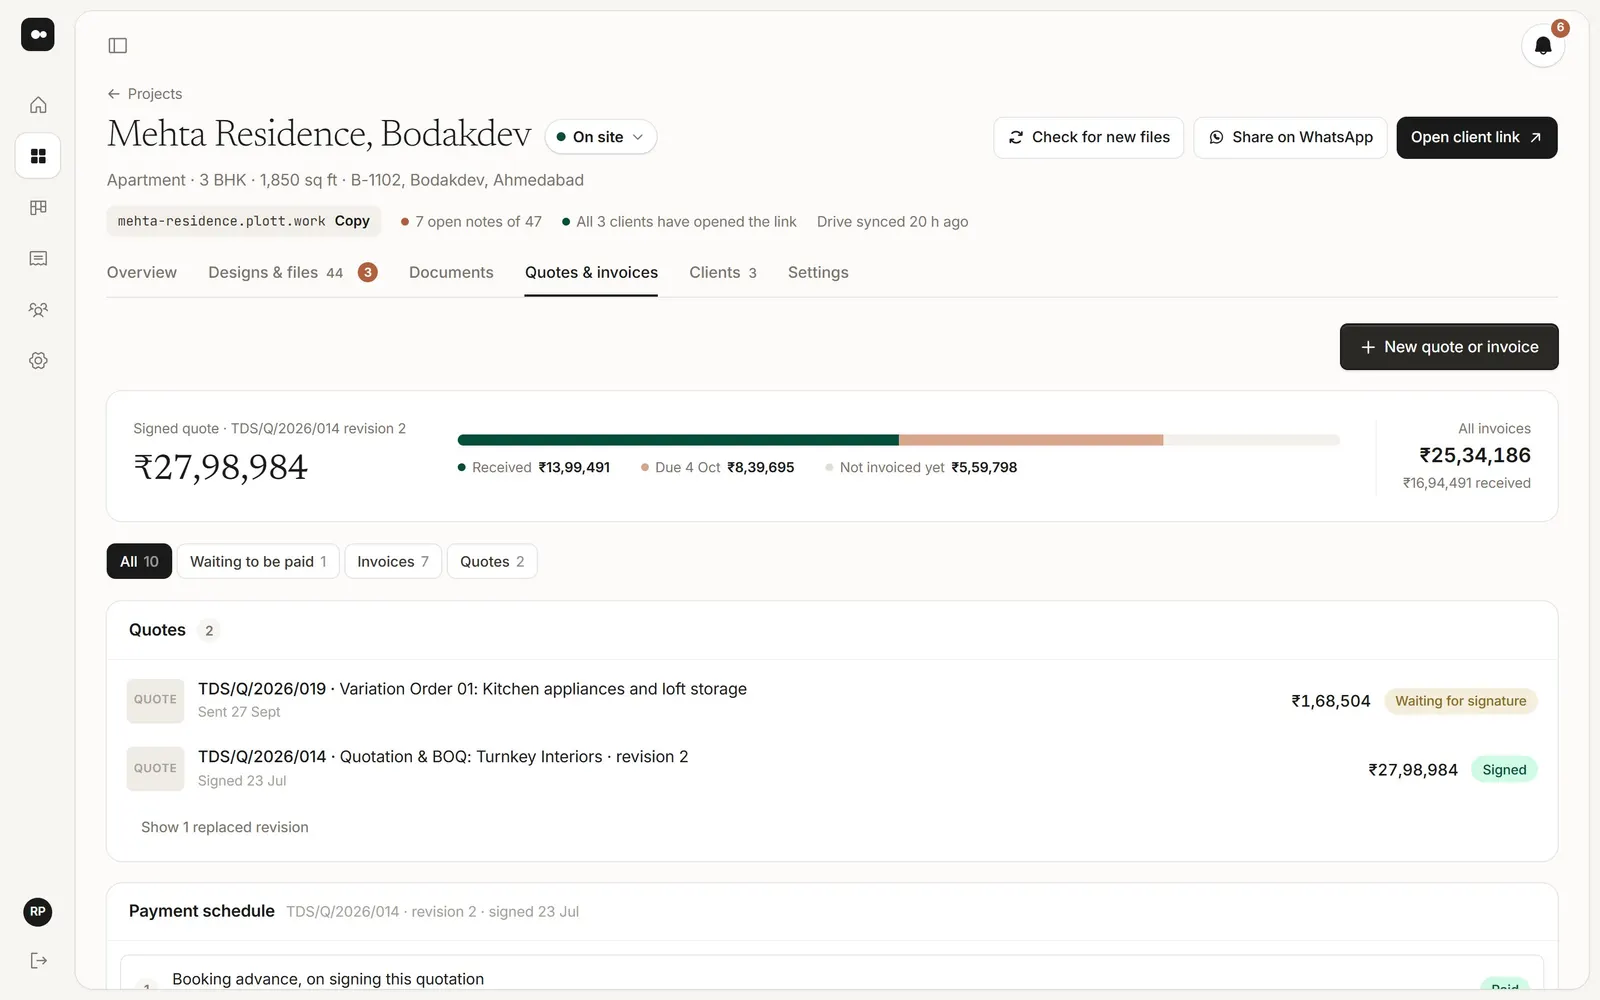Filter by Invoices 7
Image resolution: width=1600 pixels, height=1000 pixels.
tap(393, 561)
